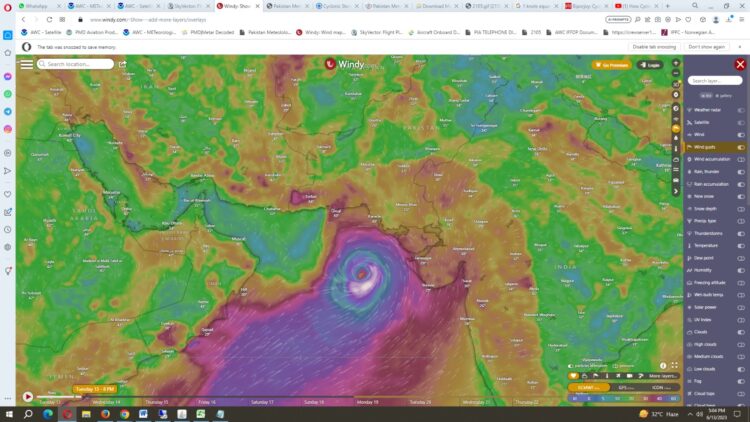Toggle the Rain, thunder switch
Viewport: 750px width, 422px height.
741,172
